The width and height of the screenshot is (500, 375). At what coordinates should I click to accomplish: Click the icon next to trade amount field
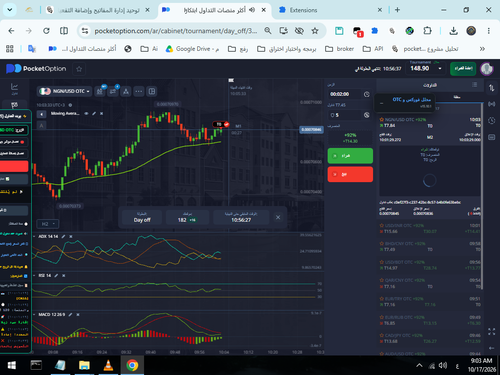coord(367,115)
